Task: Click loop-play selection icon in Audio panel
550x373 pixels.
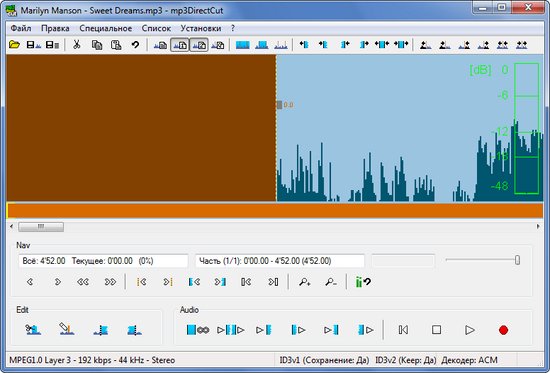Action: [x=198, y=330]
